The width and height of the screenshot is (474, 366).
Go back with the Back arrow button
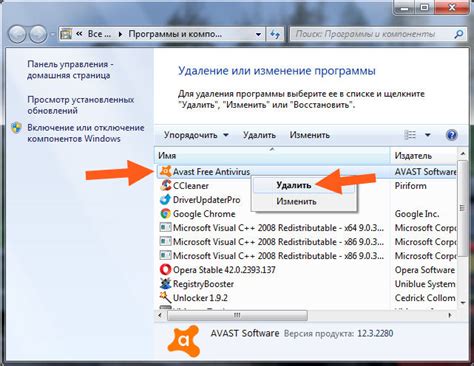[17, 34]
